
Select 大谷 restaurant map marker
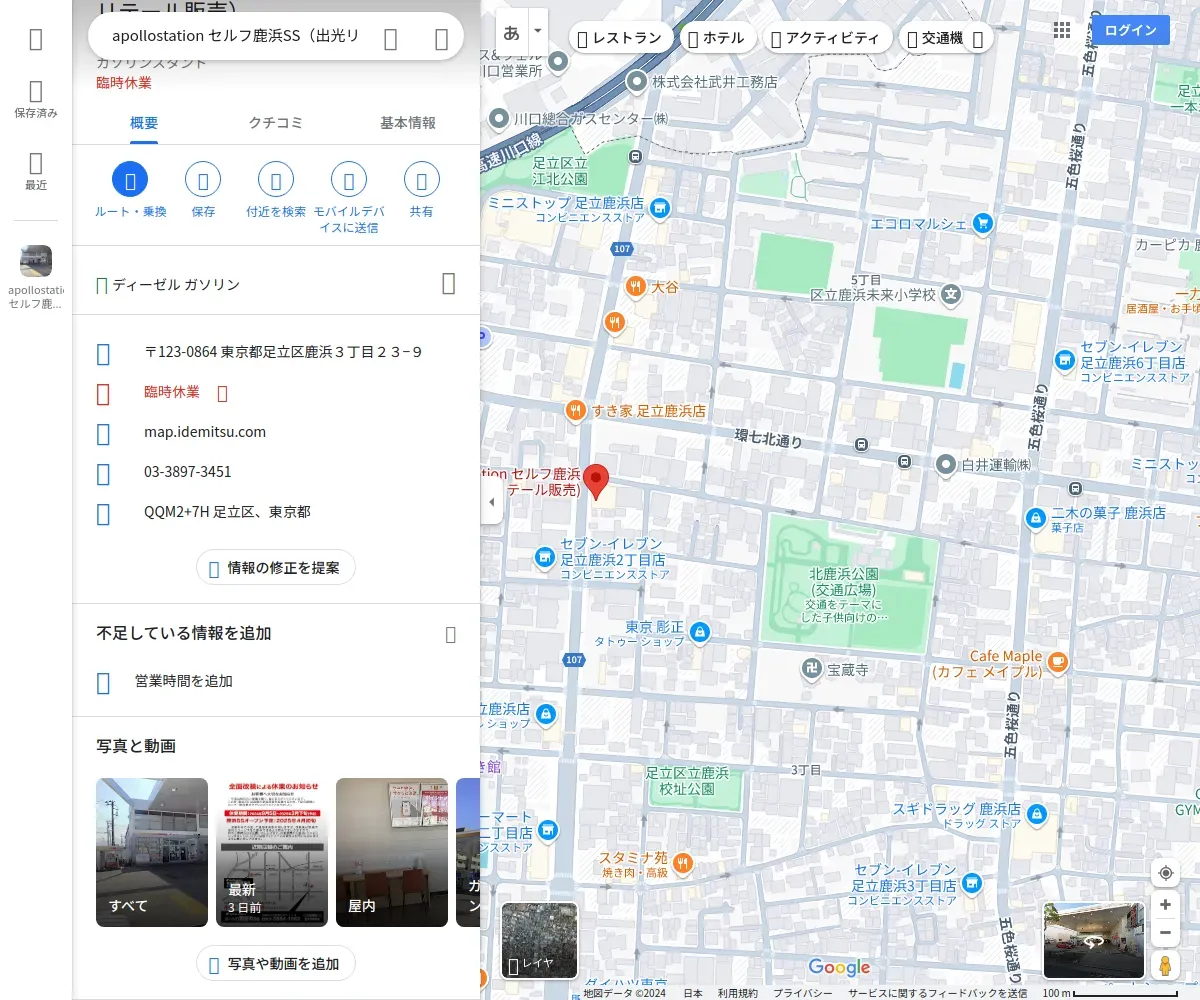(635, 287)
